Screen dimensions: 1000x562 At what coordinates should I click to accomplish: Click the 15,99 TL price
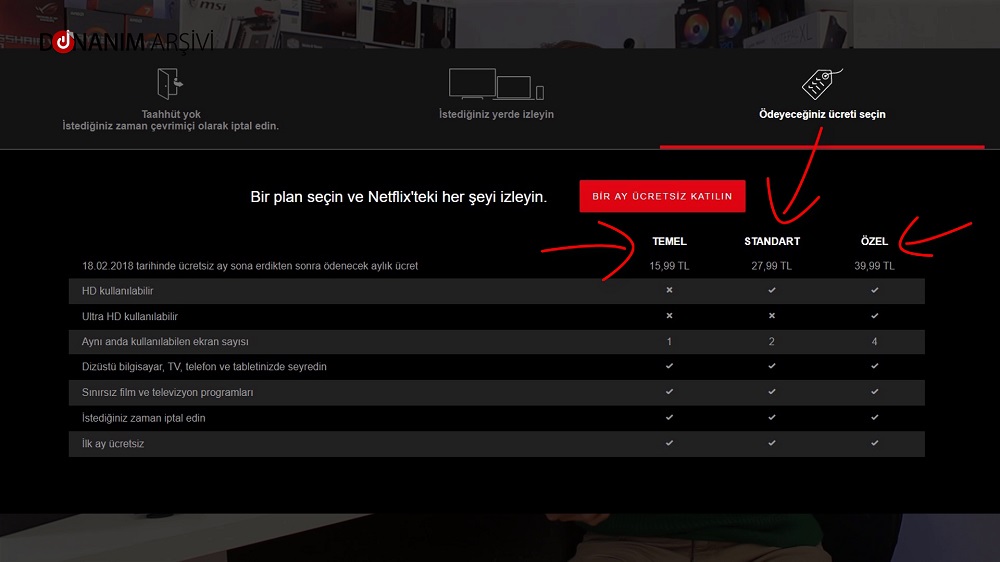click(669, 266)
